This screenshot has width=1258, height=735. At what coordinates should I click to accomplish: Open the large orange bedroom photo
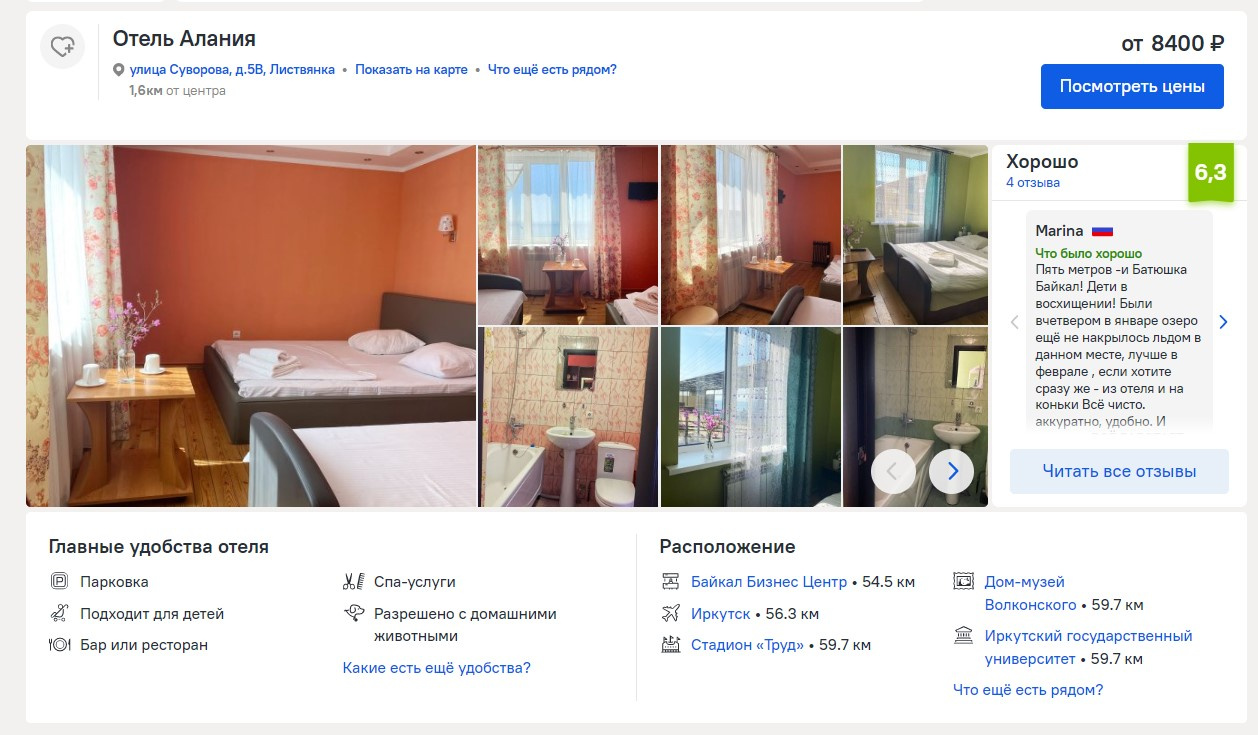click(251, 326)
